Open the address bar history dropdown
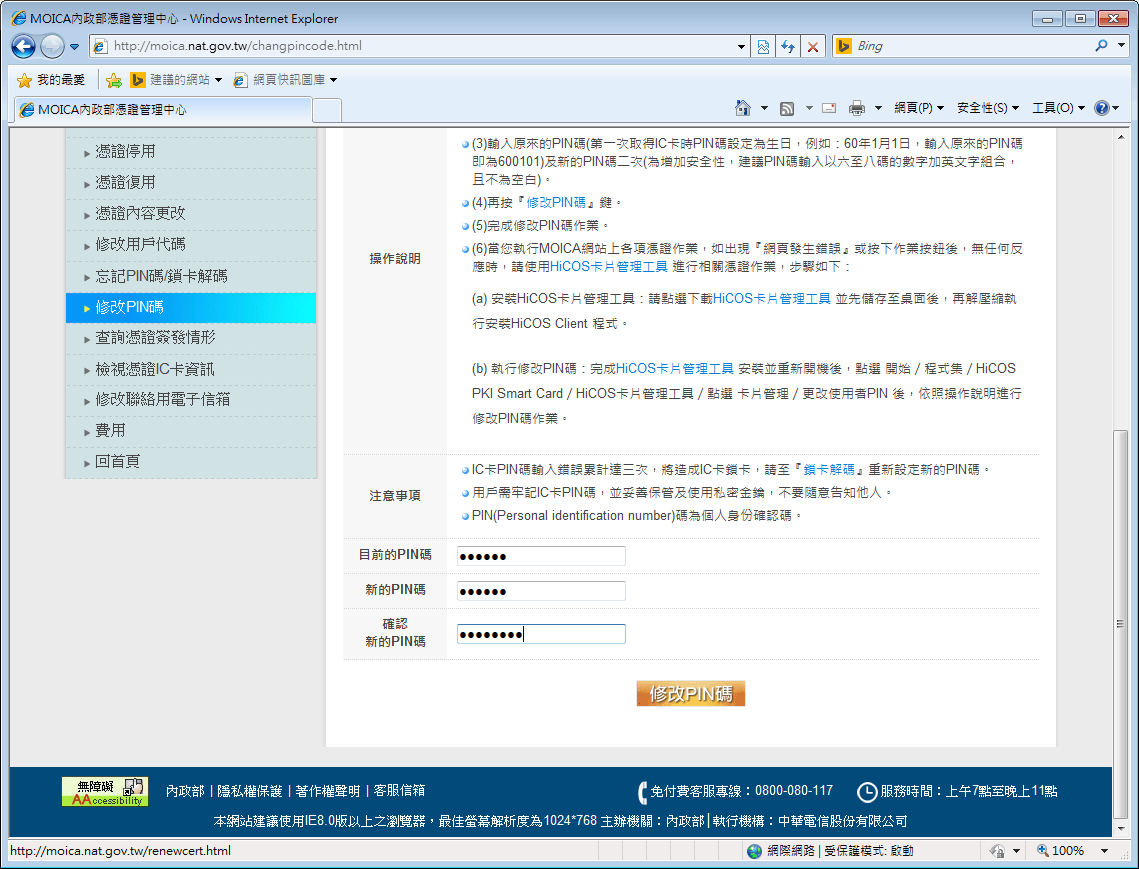Viewport: 1139px width, 869px height. point(740,46)
